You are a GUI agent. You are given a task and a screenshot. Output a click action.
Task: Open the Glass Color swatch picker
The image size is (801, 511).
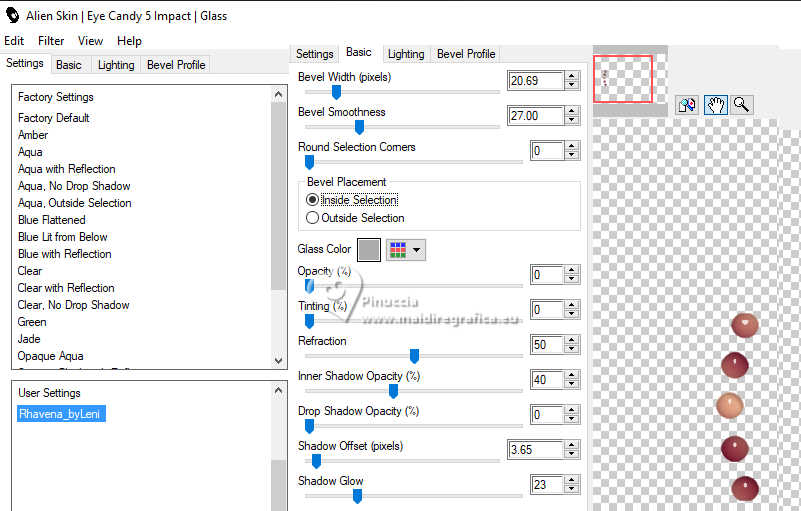click(369, 250)
